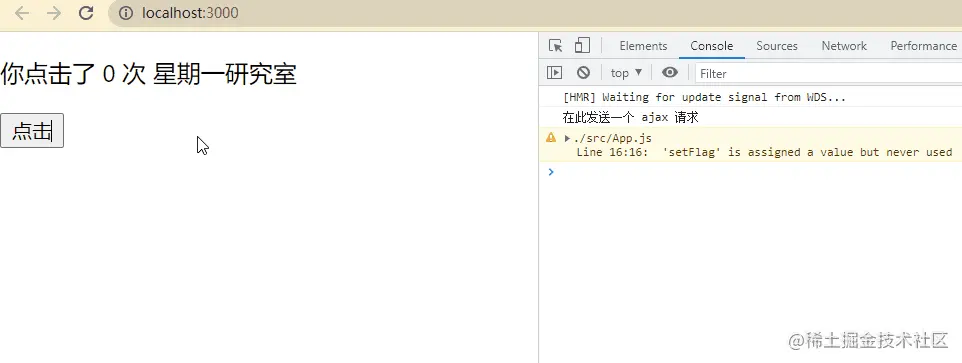Go forward with browser forward arrow
Screen dimensions: 962x363
pos(54,13)
